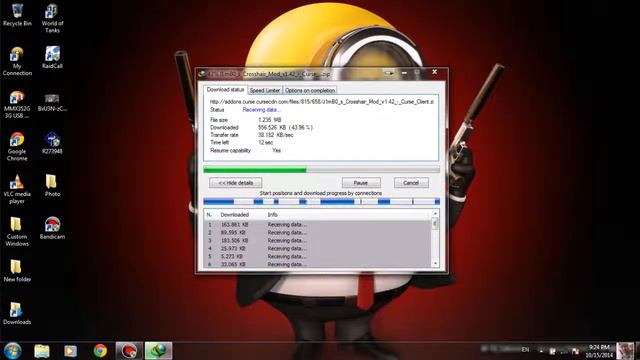Open the Windows Start menu orb
Screen dimensions: 640x360
(13, 351)
